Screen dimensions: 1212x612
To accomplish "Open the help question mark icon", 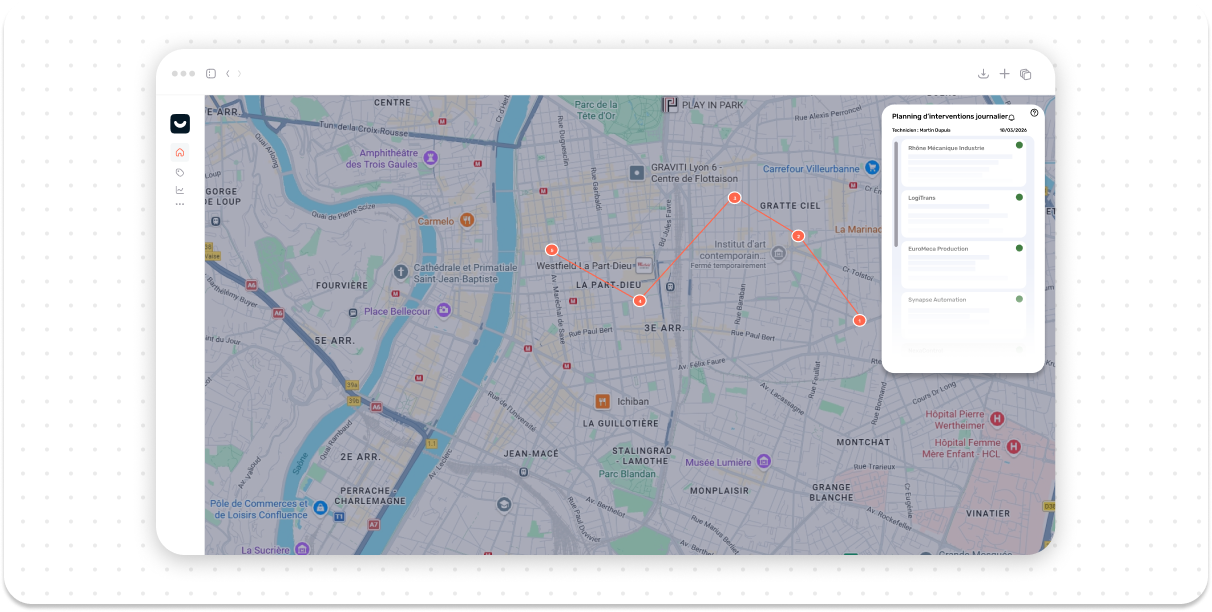I will [1034, 113].
